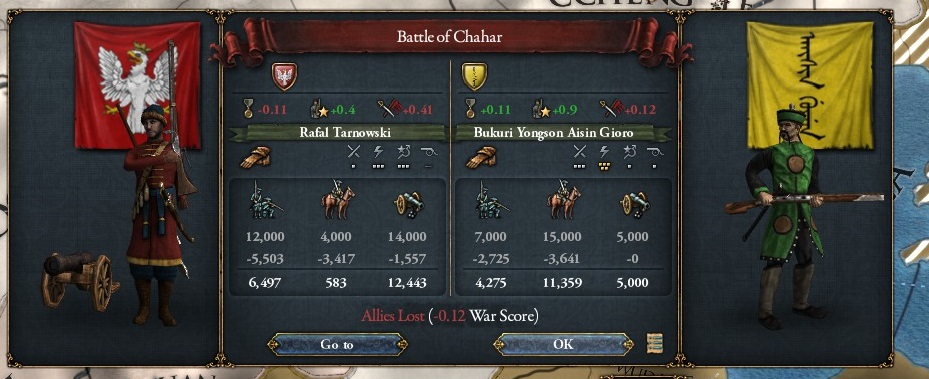
Task: Select Rafal Tarnowski's leader glove icon
Action: coord(256,157)
